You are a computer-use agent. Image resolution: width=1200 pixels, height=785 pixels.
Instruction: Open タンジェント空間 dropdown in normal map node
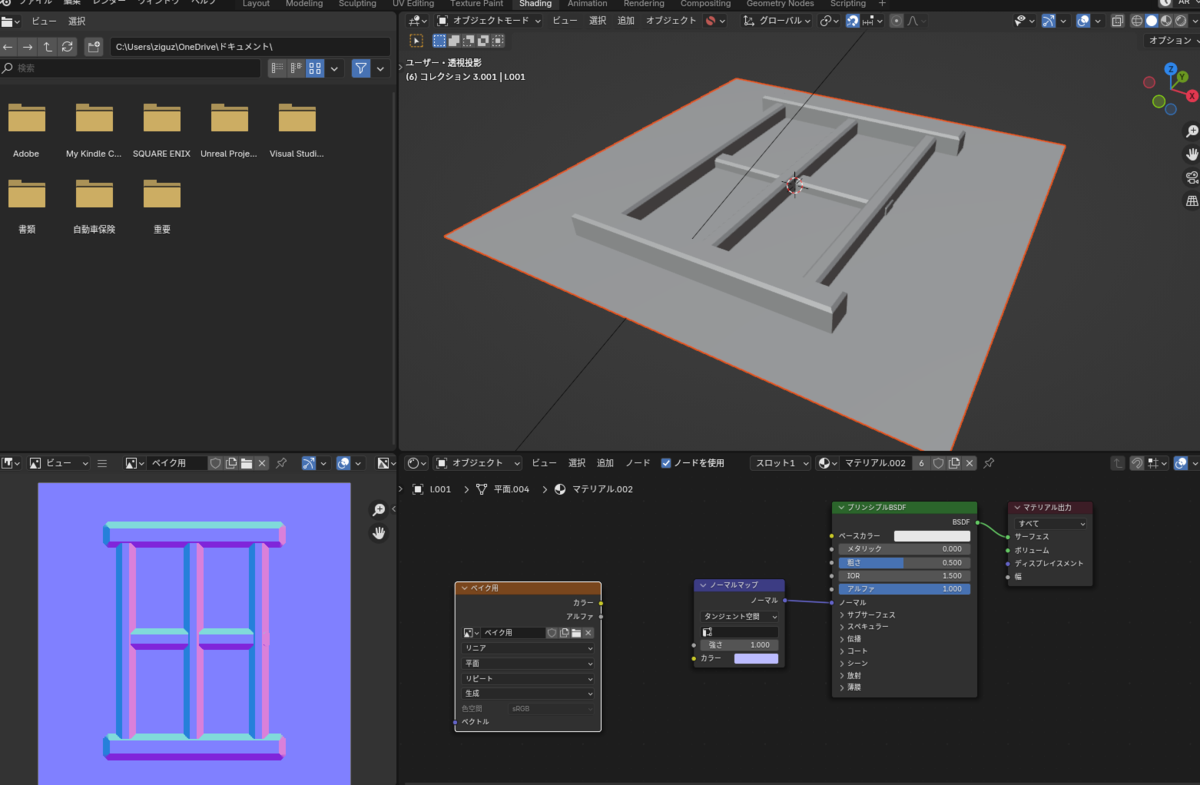coord(740,617)
